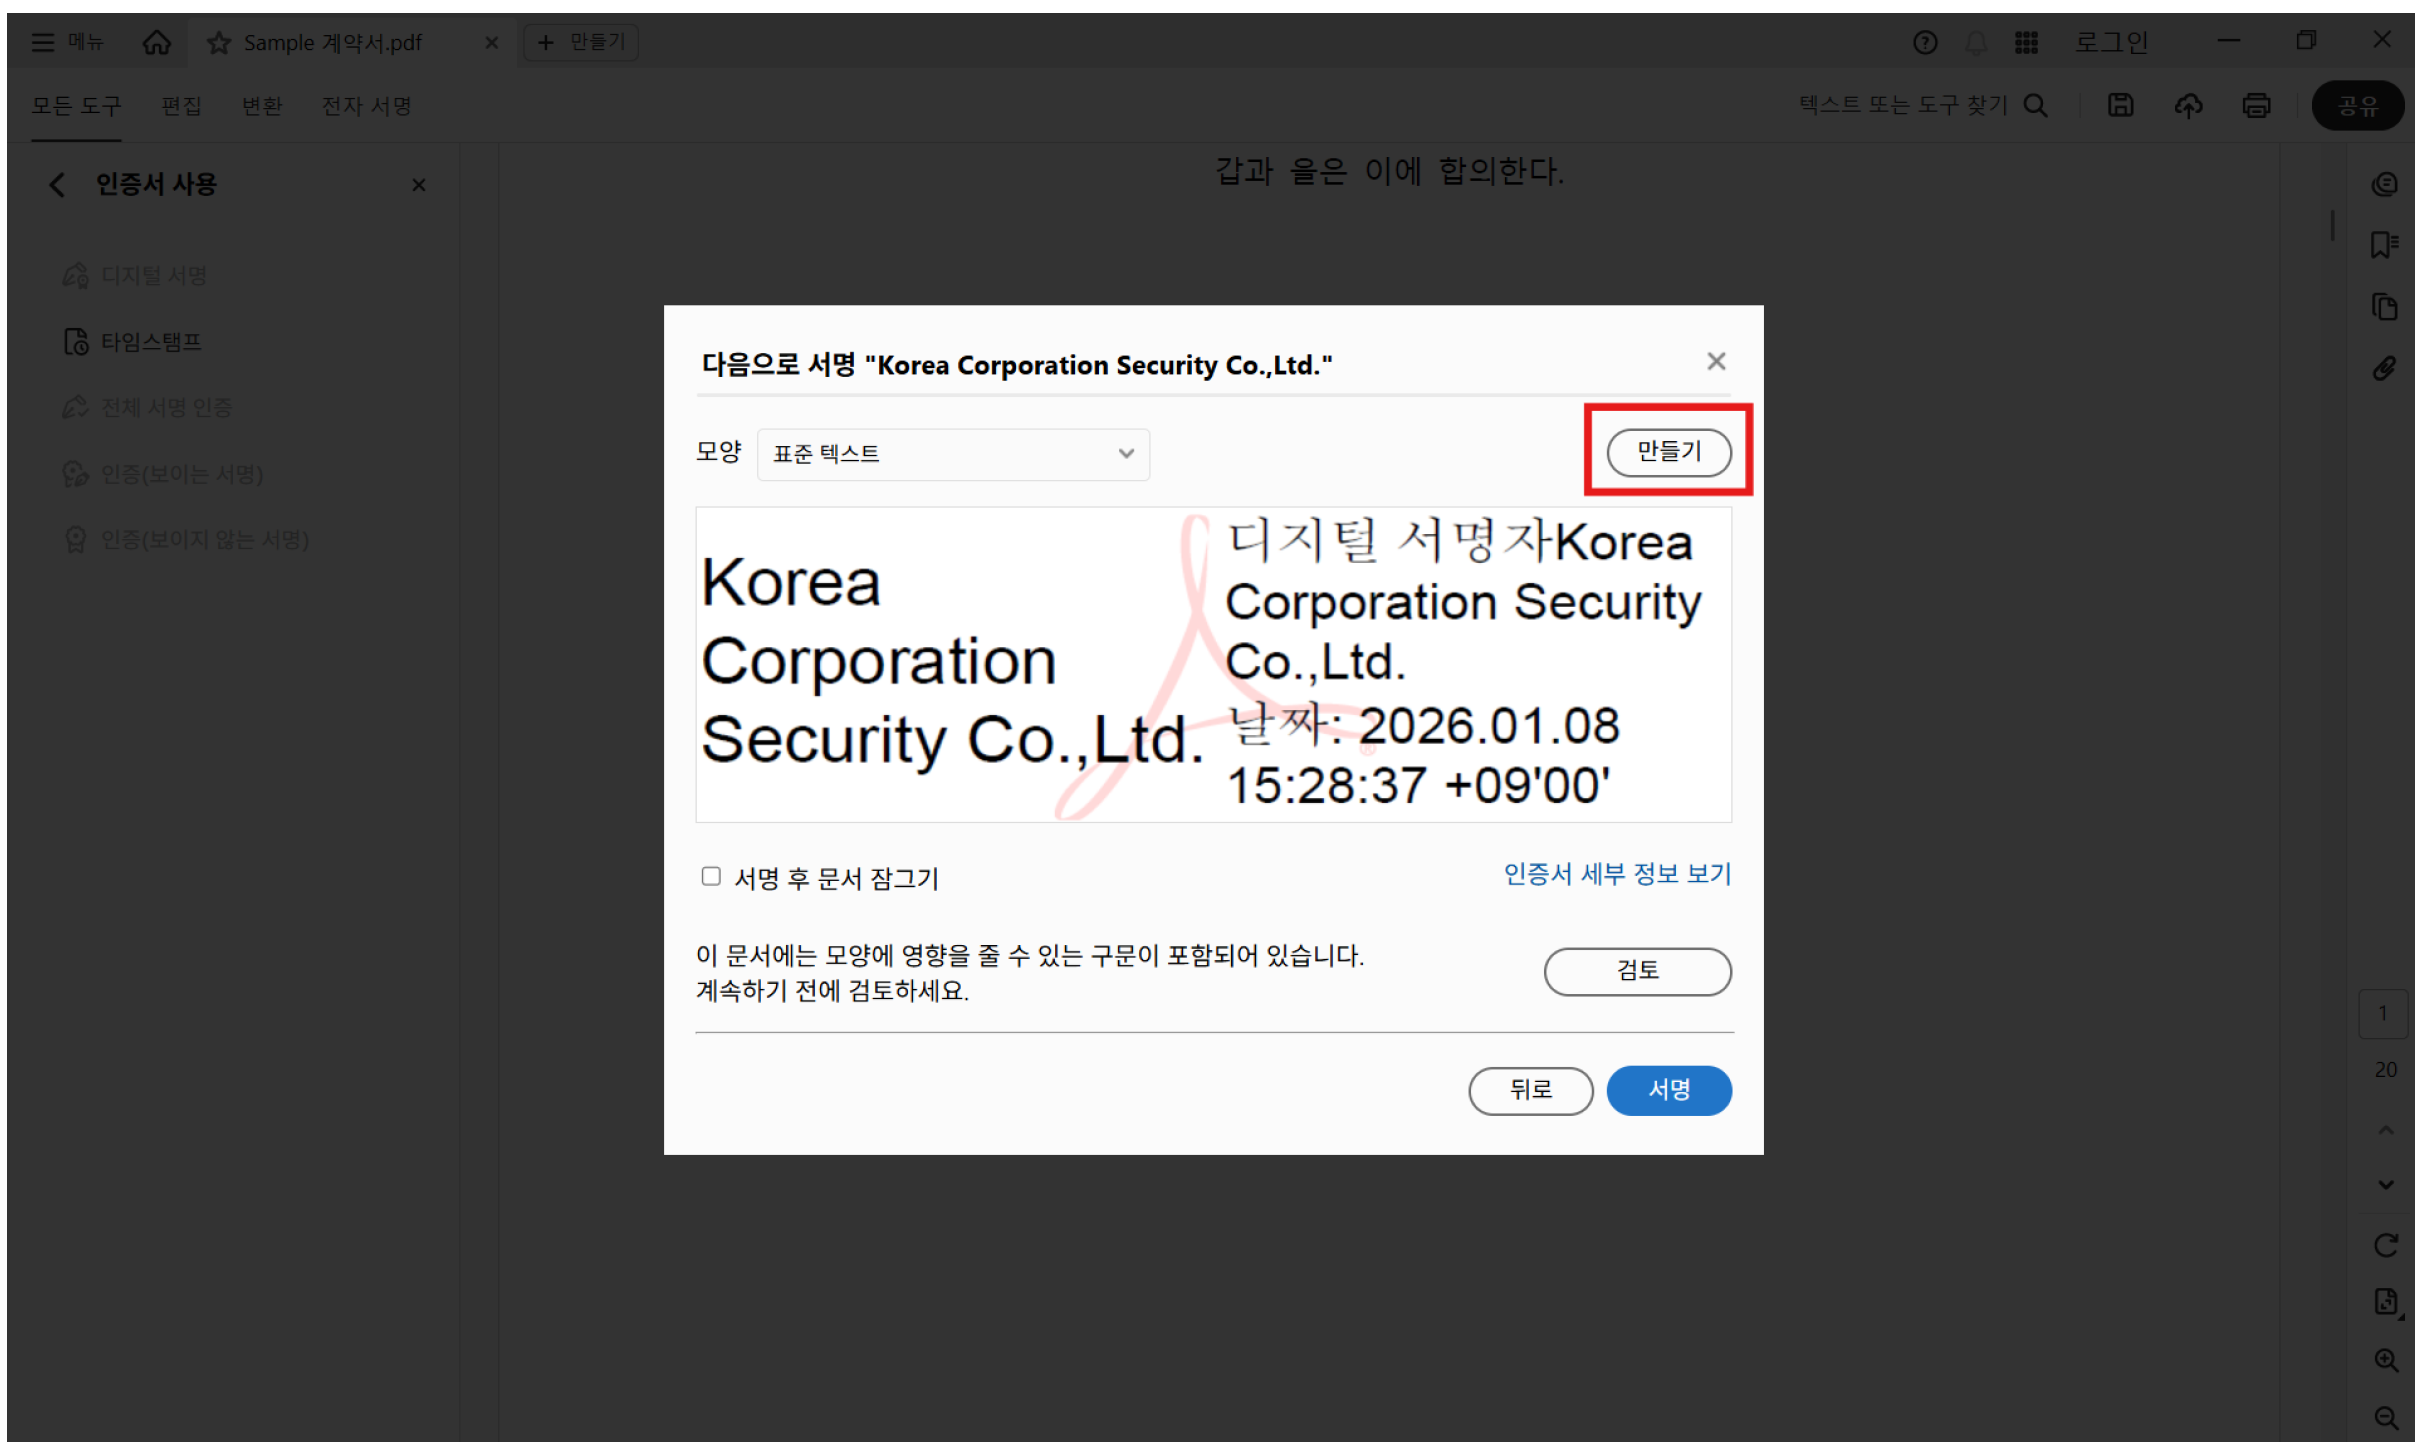Open the bookmarks panel icon
Screen dimensions: 2425x1447
(x=2387, y=243)
